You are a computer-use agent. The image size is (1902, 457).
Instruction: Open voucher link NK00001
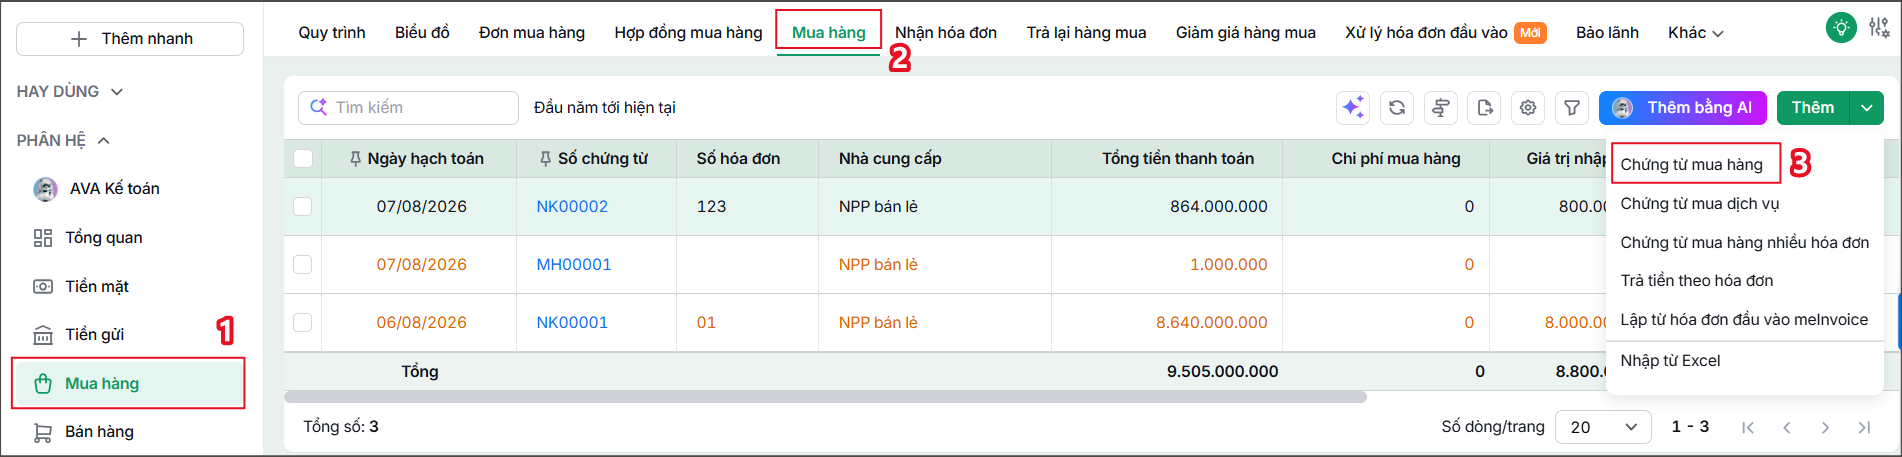(x=572, y=322)
